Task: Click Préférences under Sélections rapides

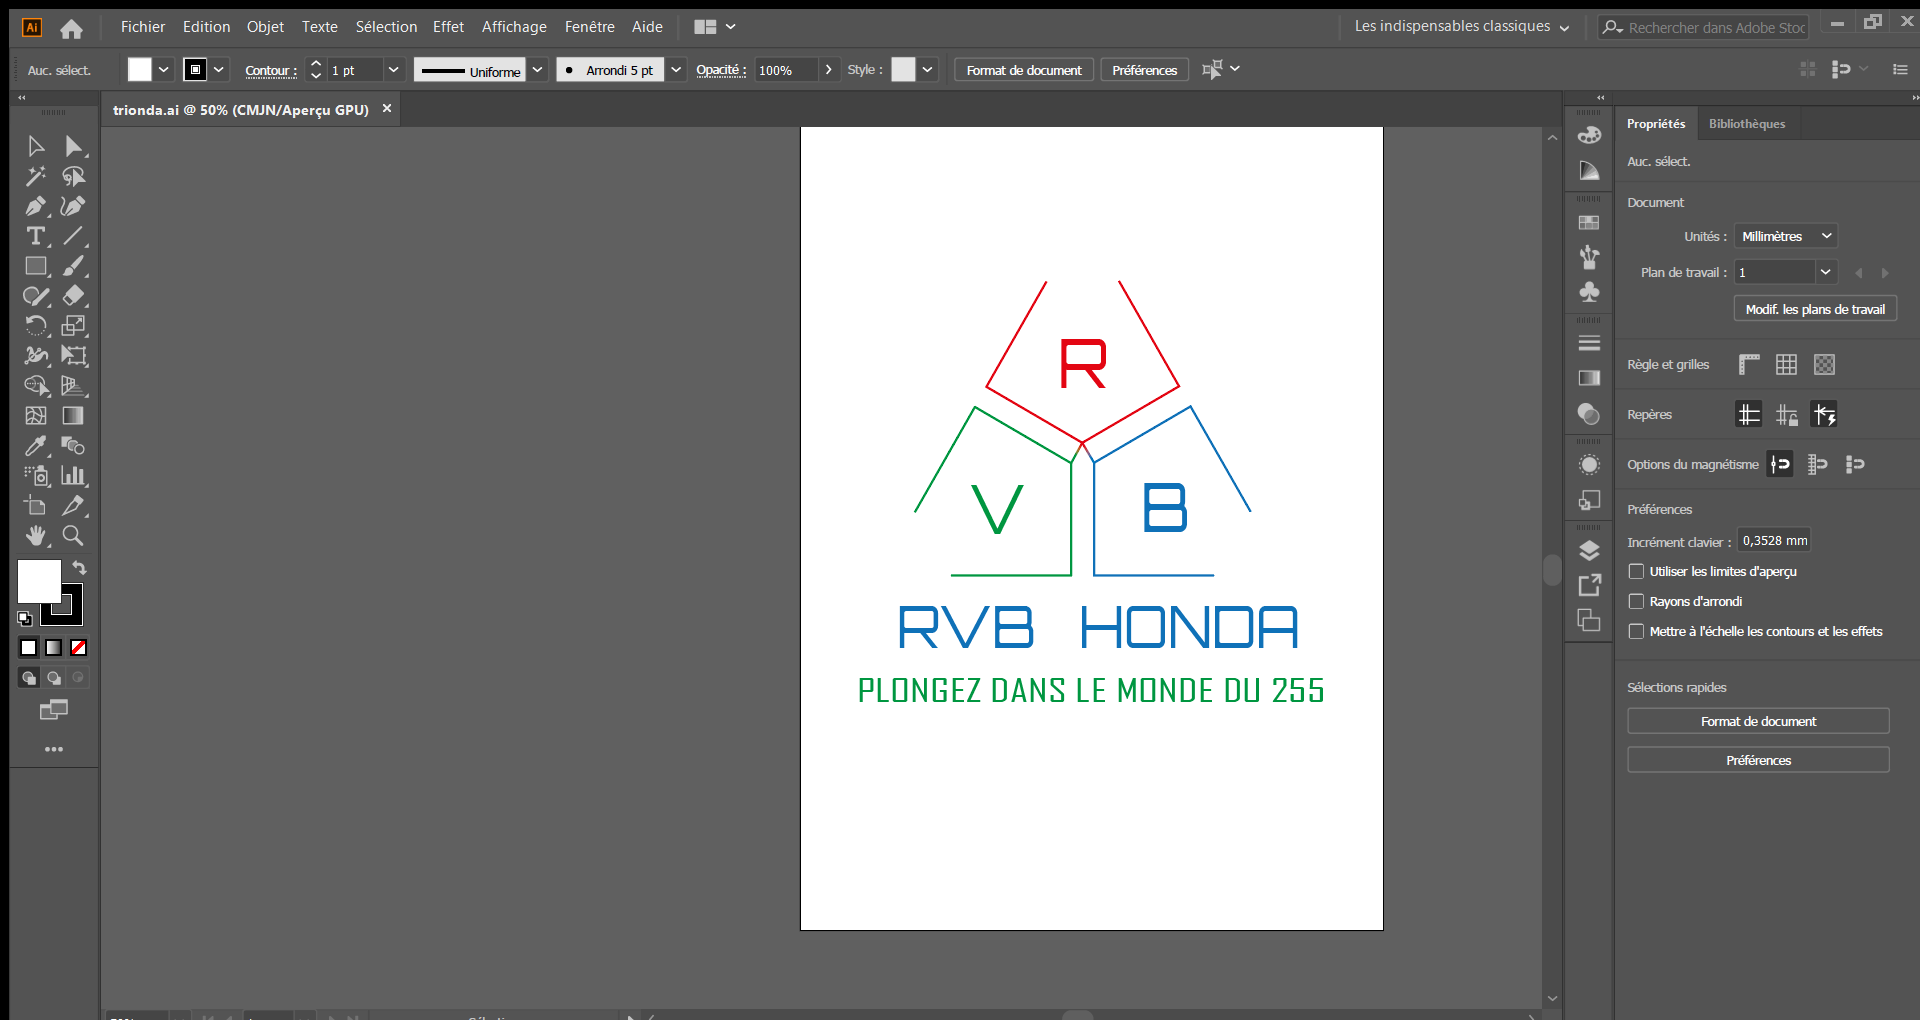Action: coord(1758,760)
